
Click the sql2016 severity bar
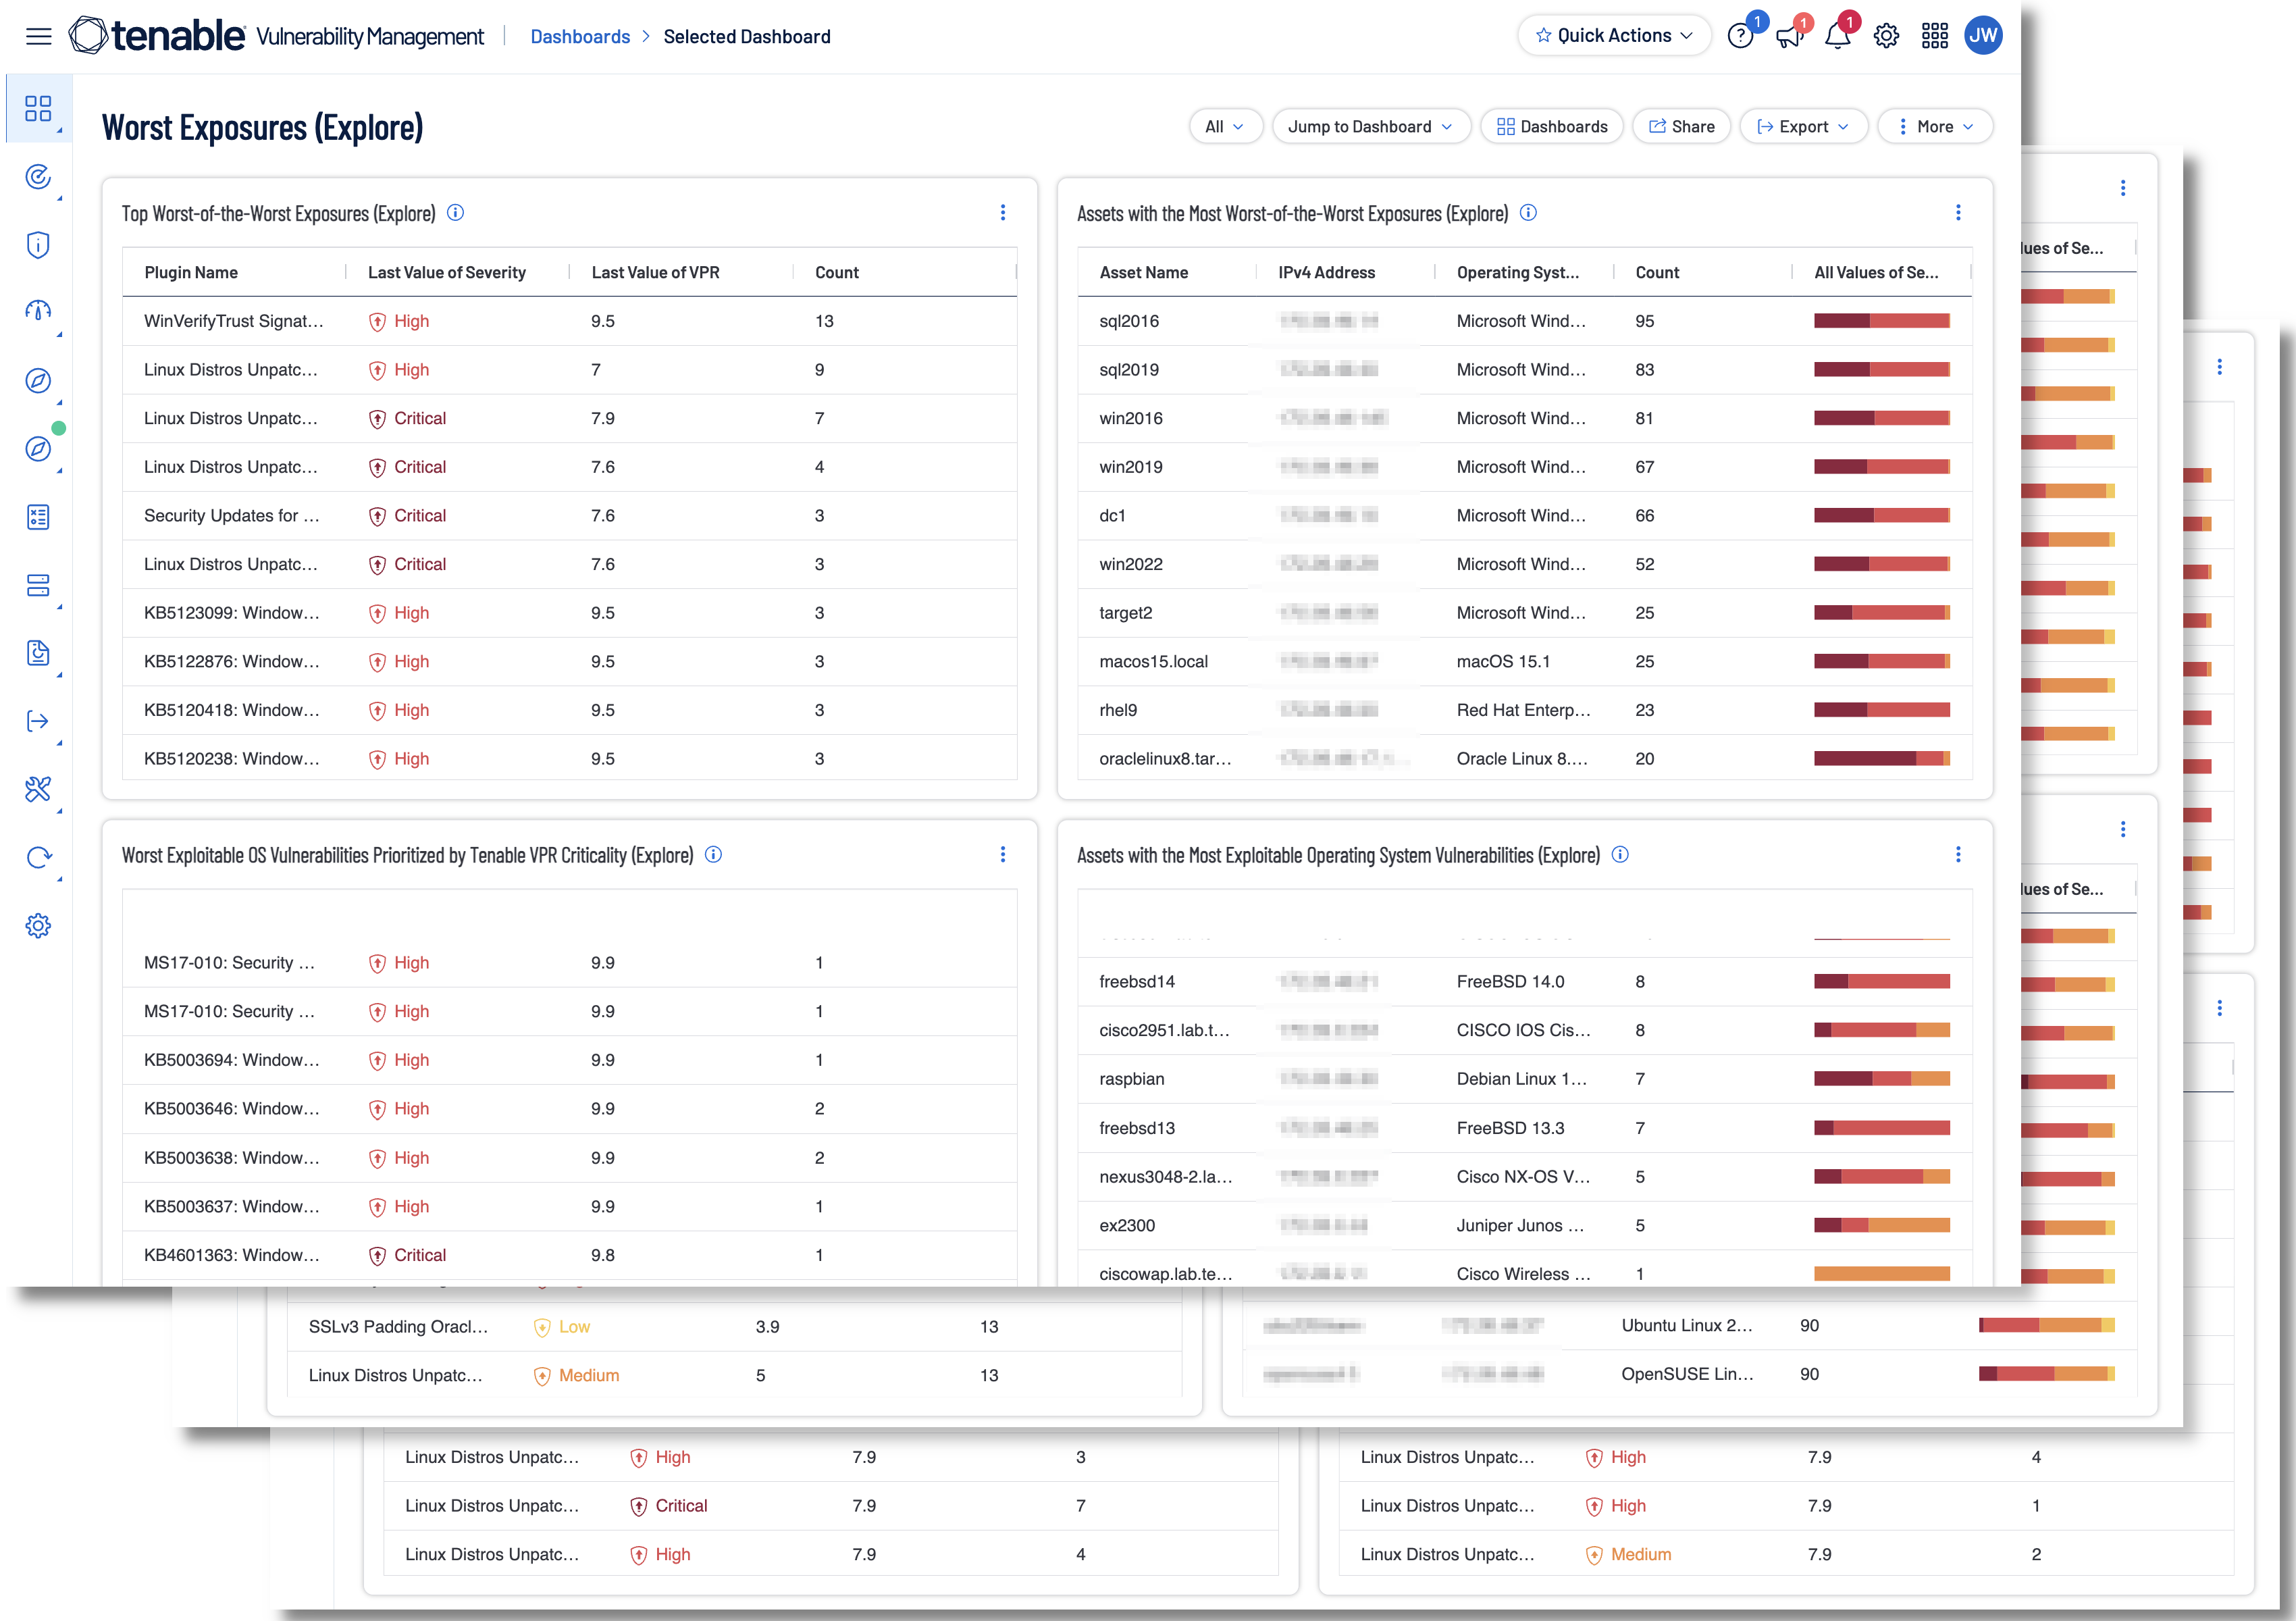click(1882, 321)
